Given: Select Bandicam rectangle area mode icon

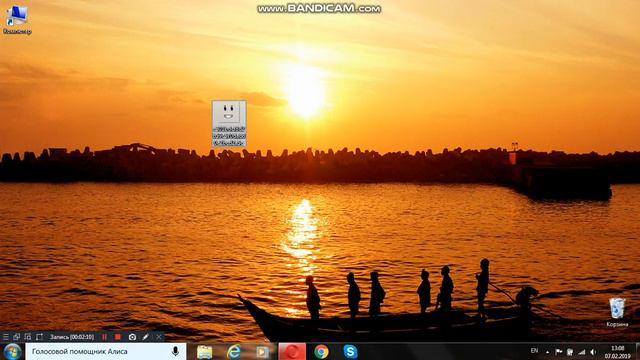Looking at the screenshot, I should [39, 337].
